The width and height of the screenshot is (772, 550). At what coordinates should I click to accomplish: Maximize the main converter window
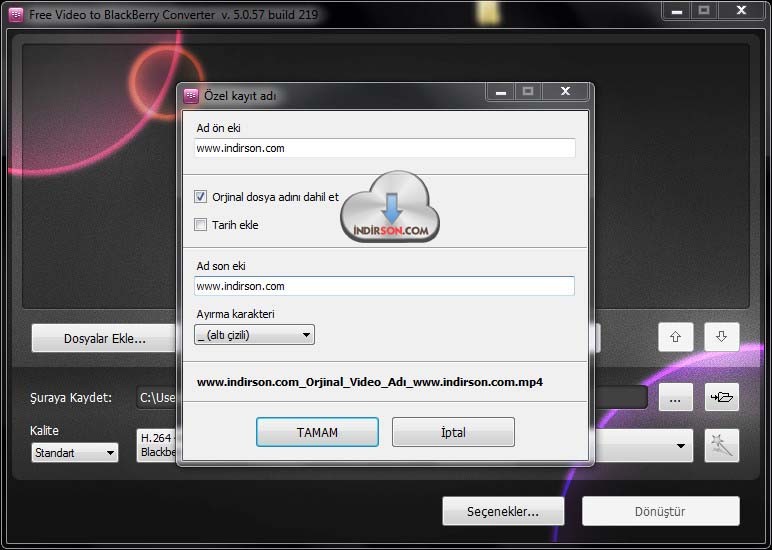[x=704, y=10]
